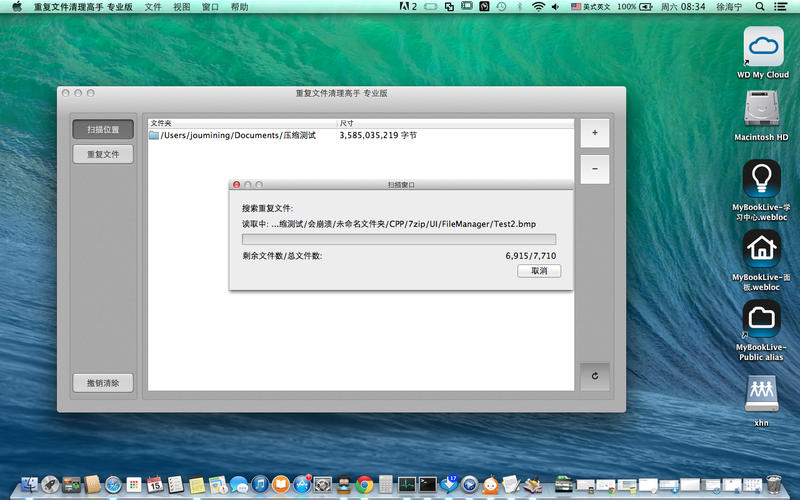800x500 pixels.
Task: Click the 取消 button in scan dialog
Action: point(539,271)
